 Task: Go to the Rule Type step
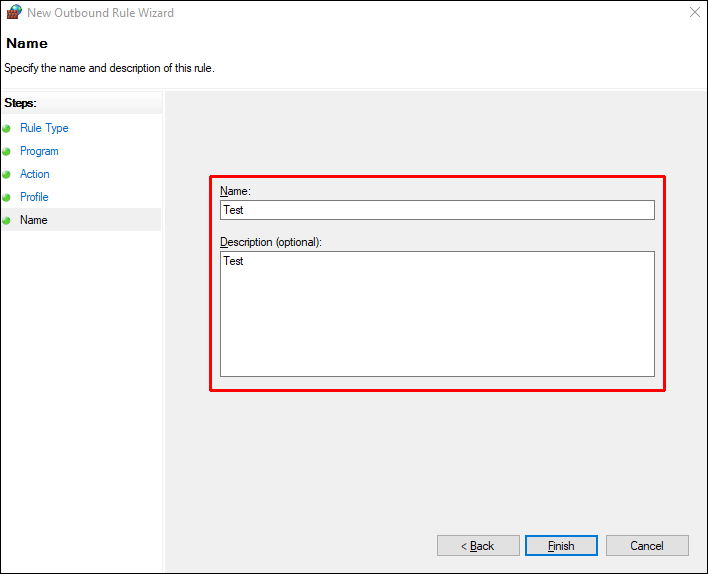[44, 128]
